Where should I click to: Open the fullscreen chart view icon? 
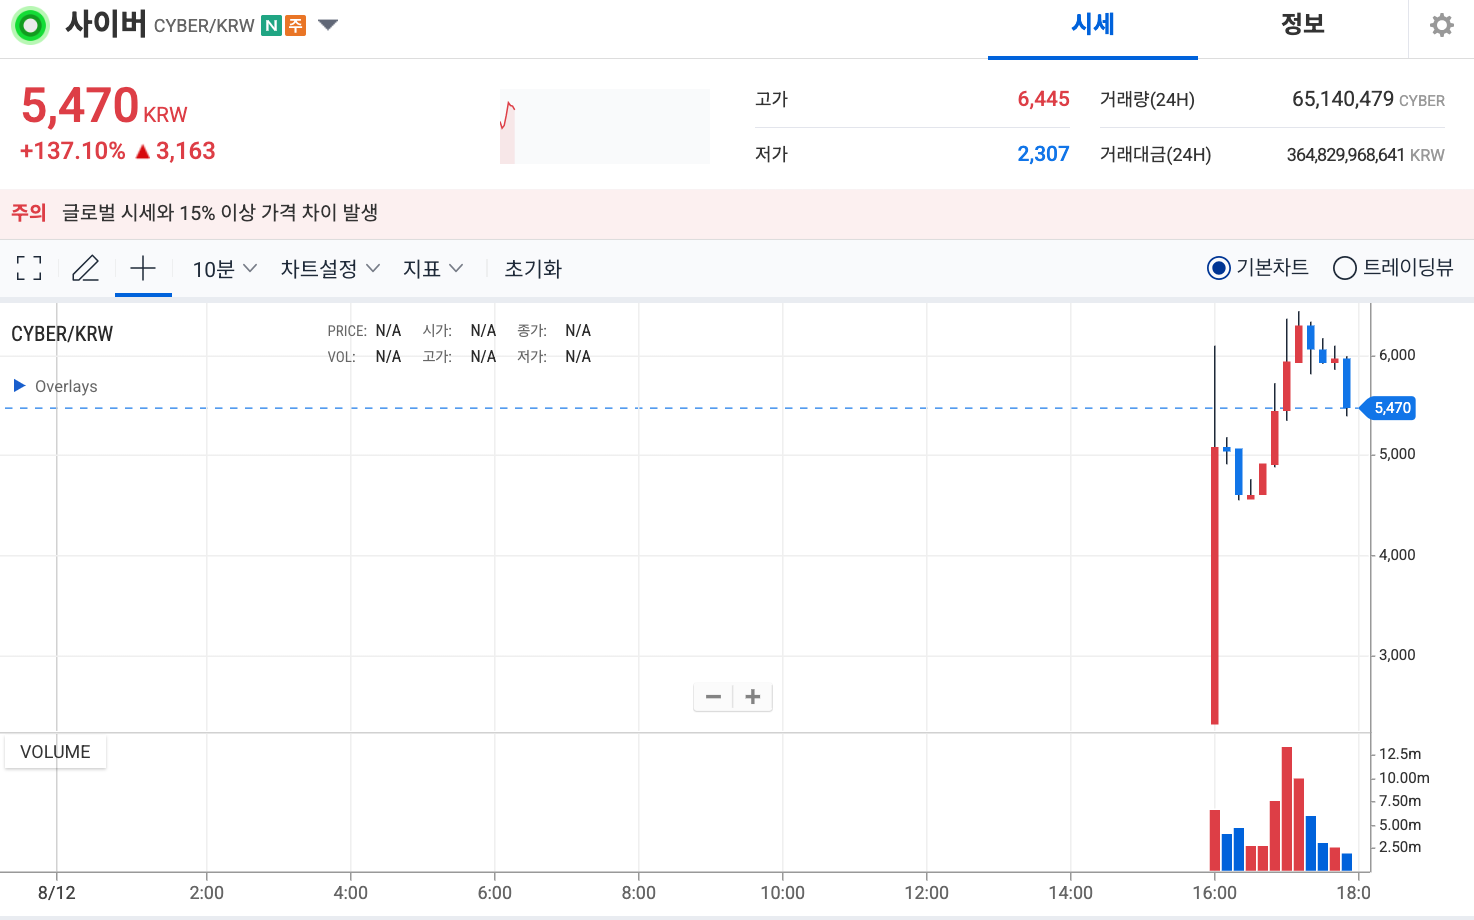(x=28, y=268)
